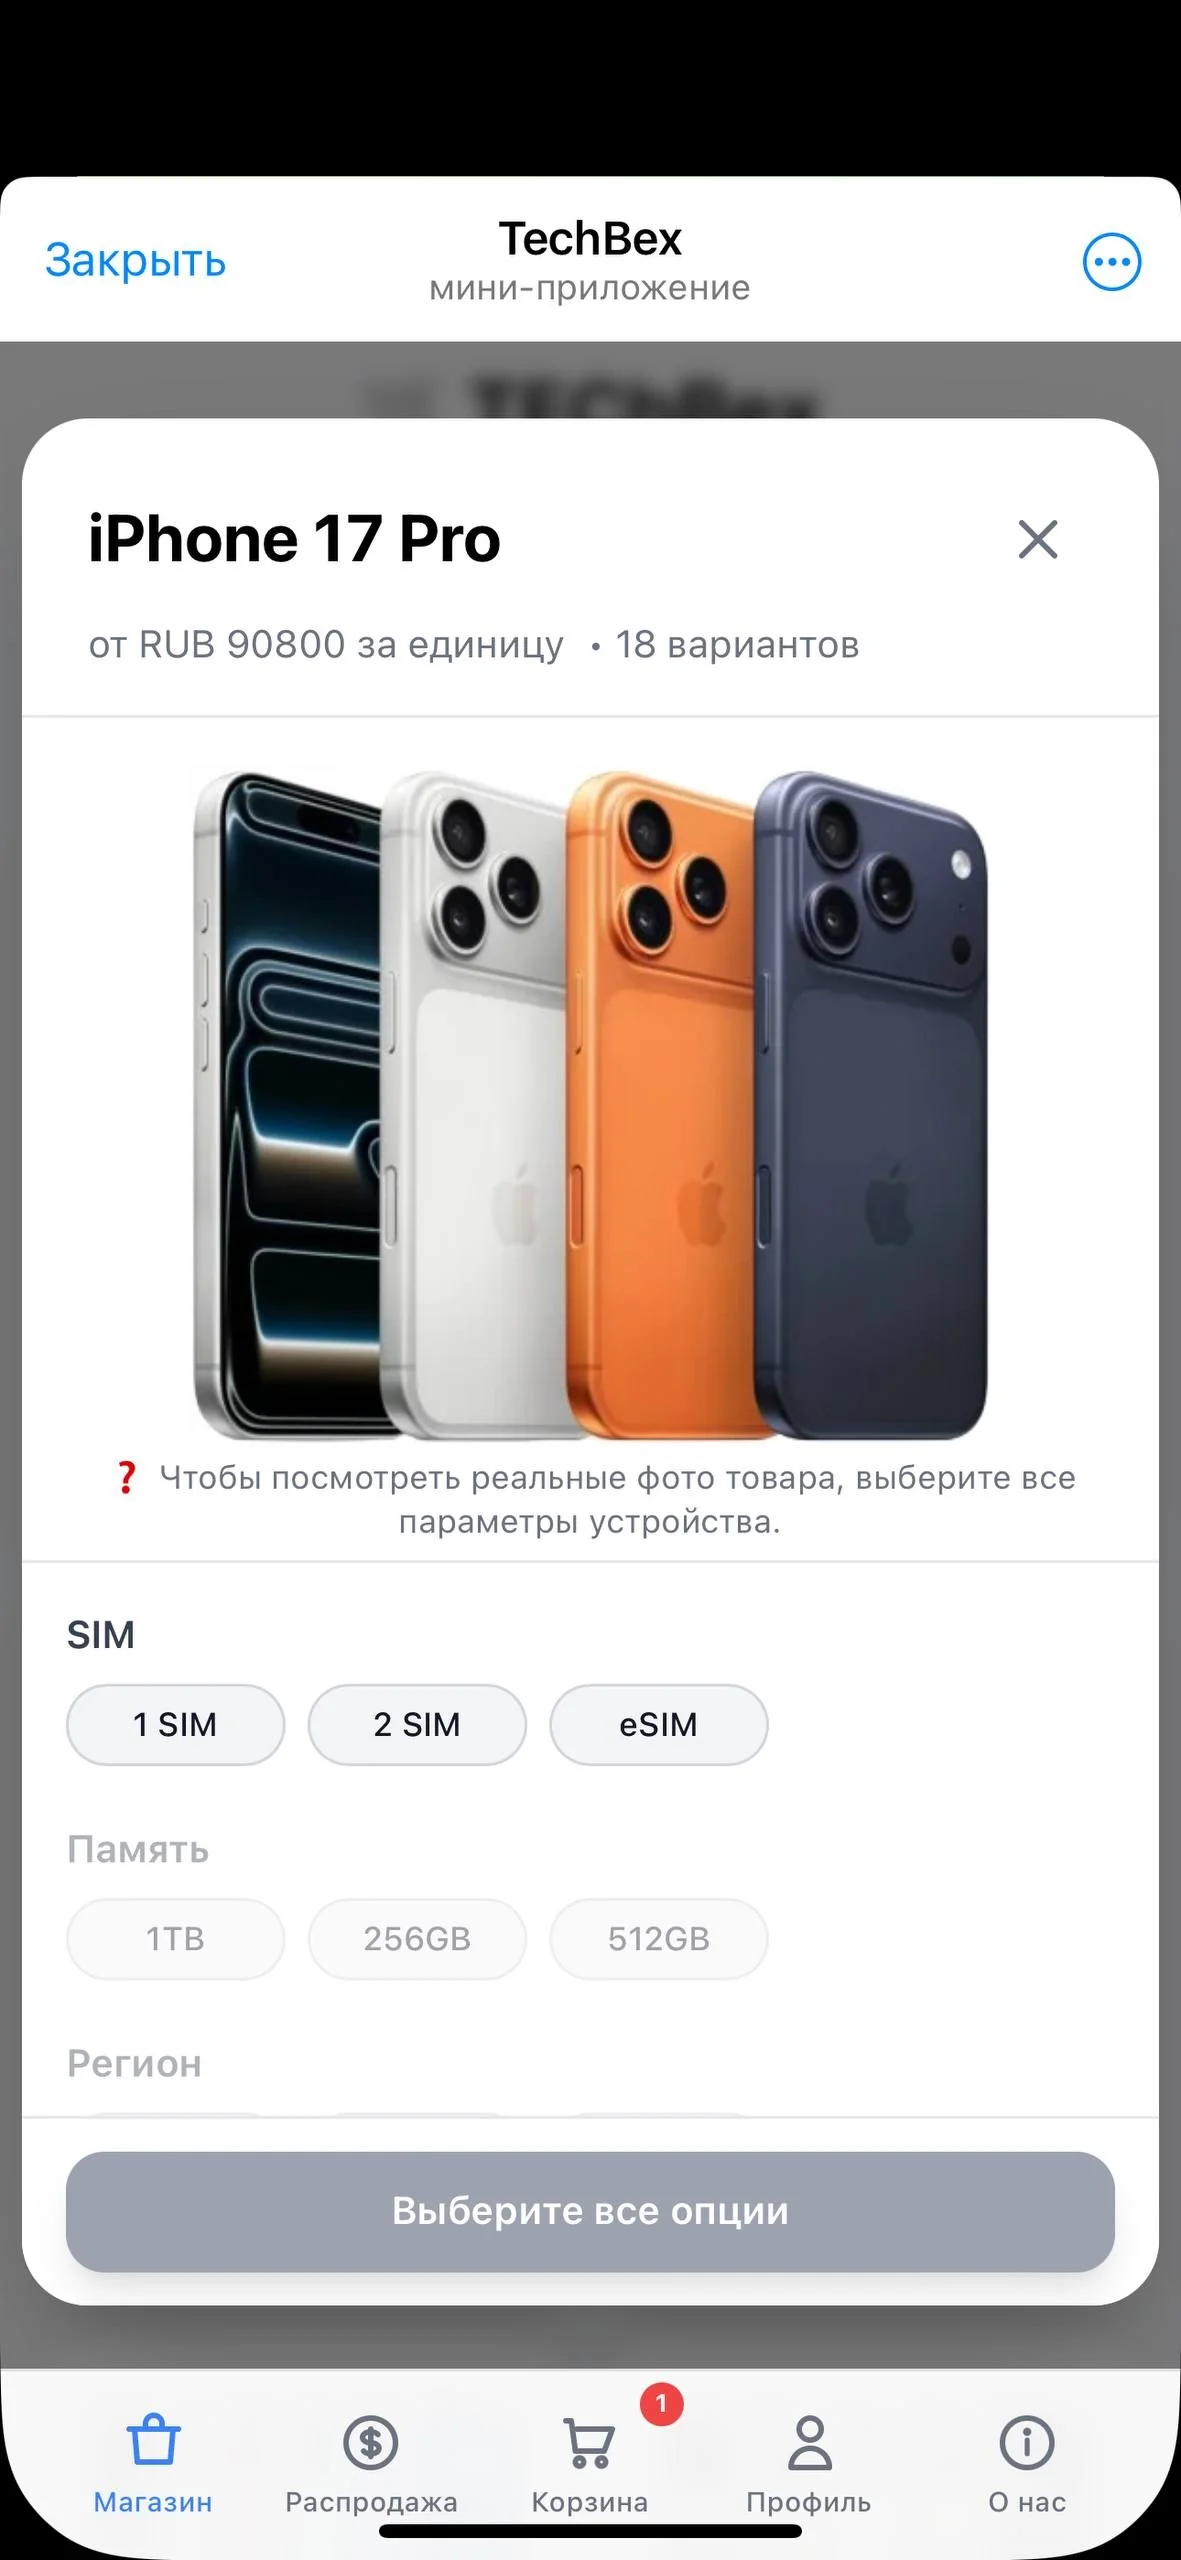Select the 1 SIM option

176,1724
